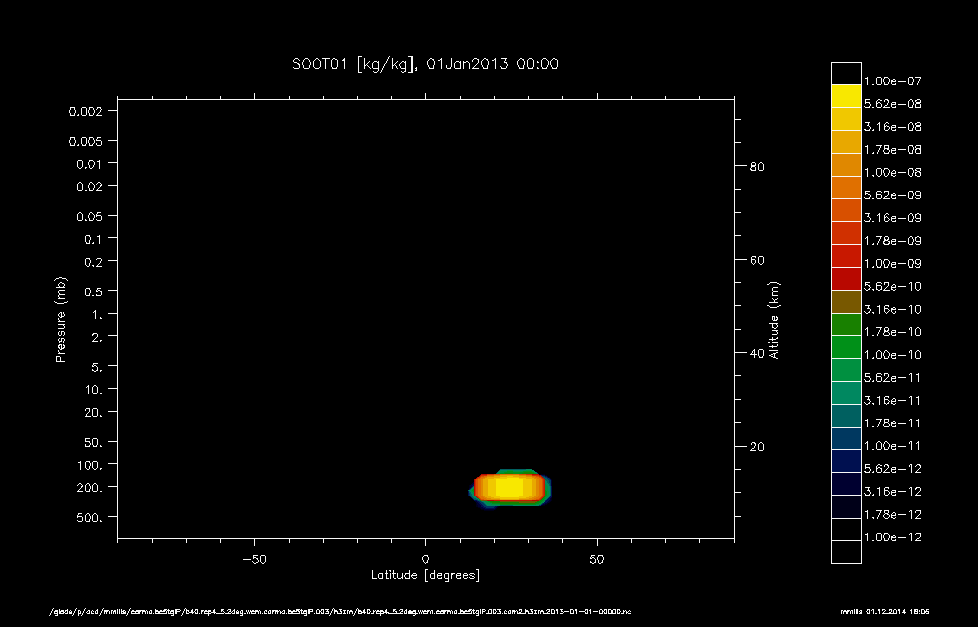Click the yellow core of the soot plume
The image size is (978, 627).
coord(510,485)
